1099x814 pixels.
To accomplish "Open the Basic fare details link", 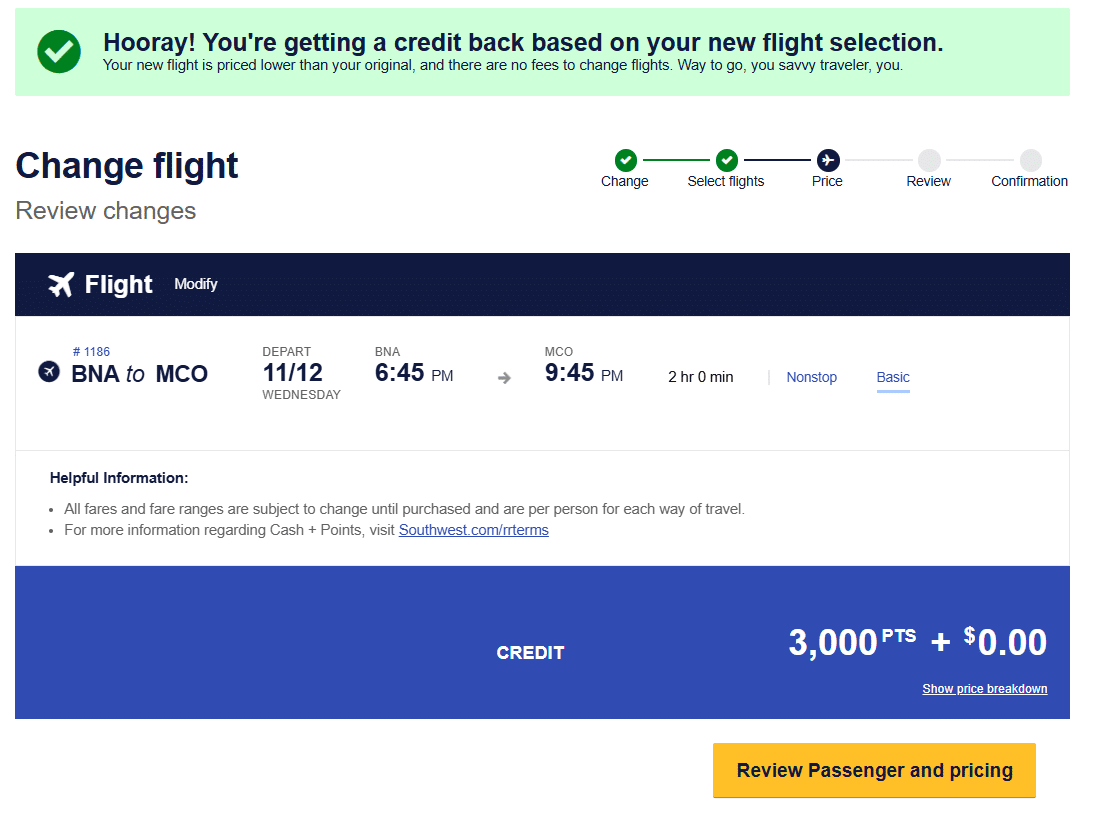I will click(893, 377).
